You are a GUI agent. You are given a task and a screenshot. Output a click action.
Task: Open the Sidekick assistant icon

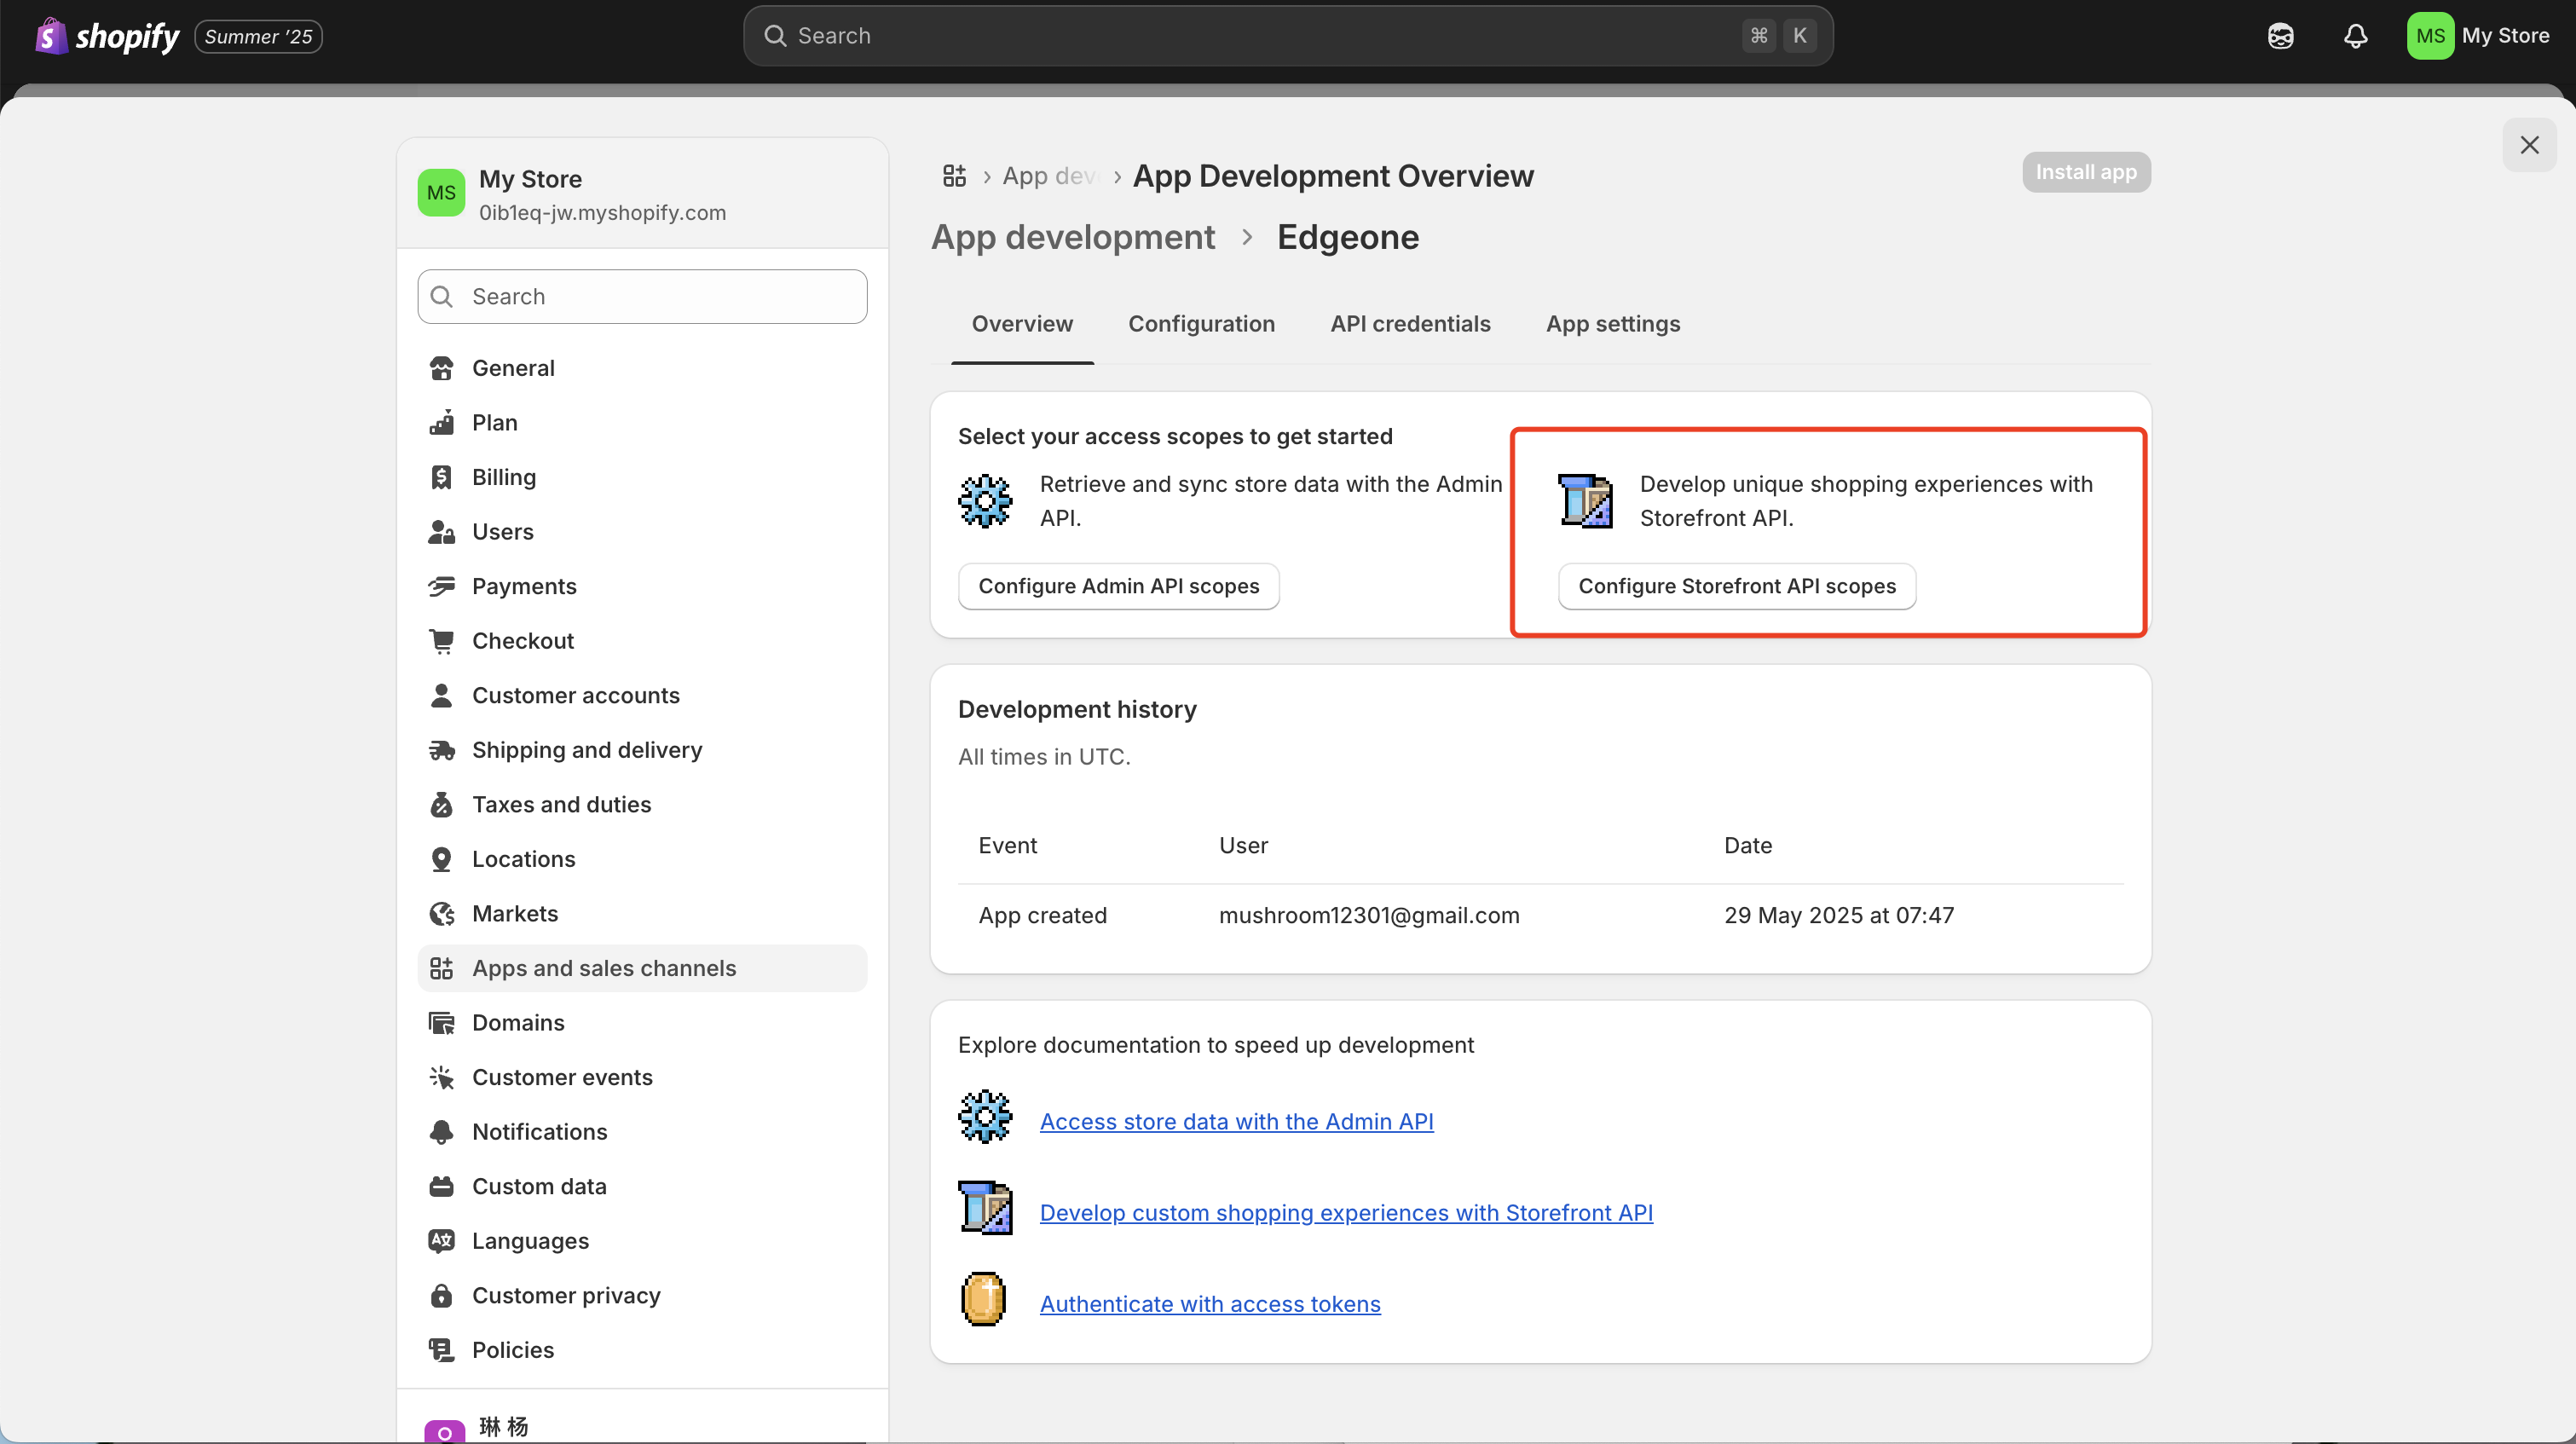point(2280,36)
